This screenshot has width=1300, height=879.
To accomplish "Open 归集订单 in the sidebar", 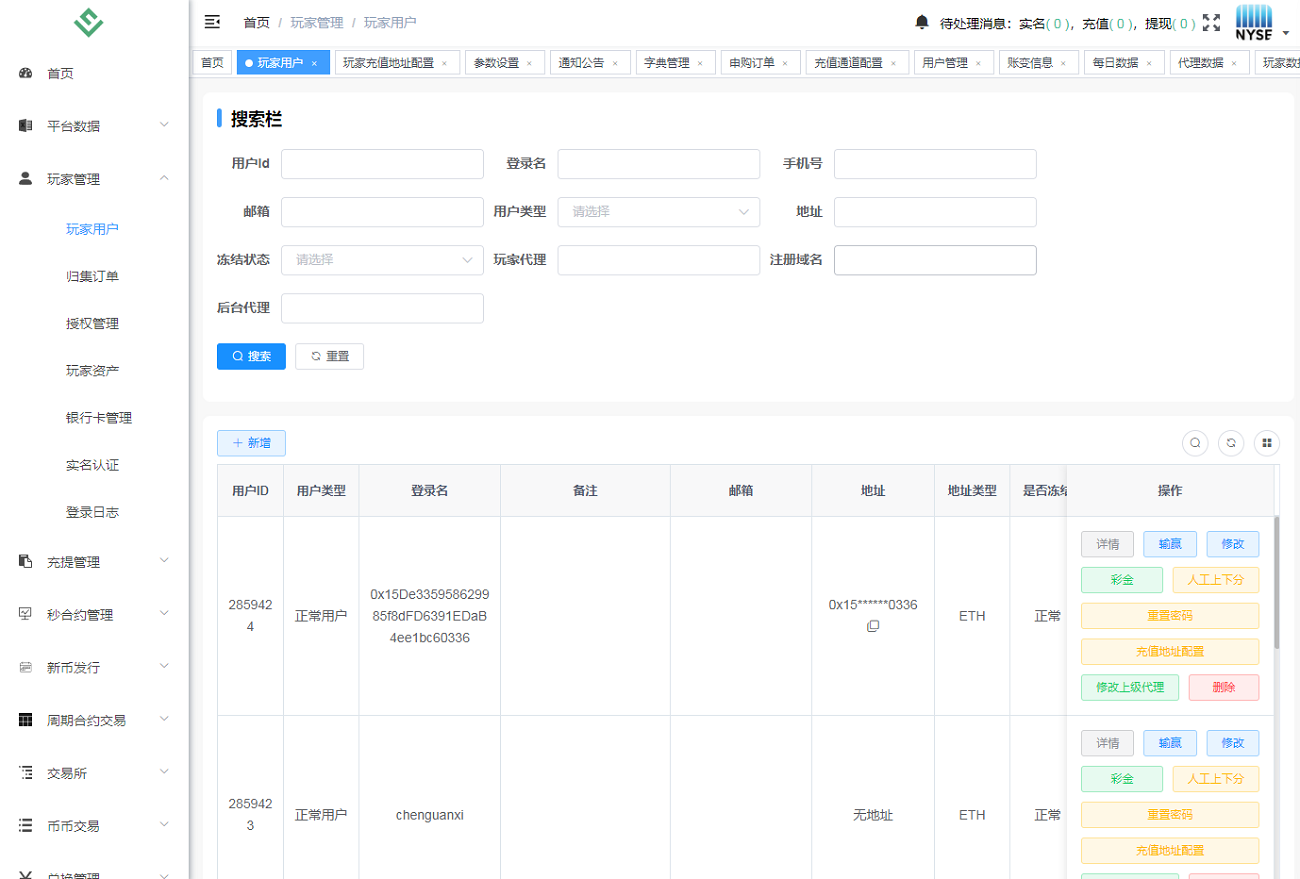I will click(92, 276).
